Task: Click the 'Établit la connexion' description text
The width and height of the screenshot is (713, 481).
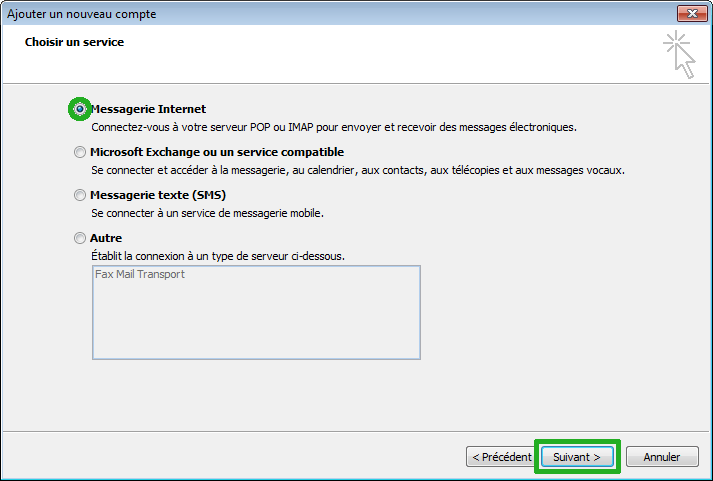Action: (x=218, y=256)
